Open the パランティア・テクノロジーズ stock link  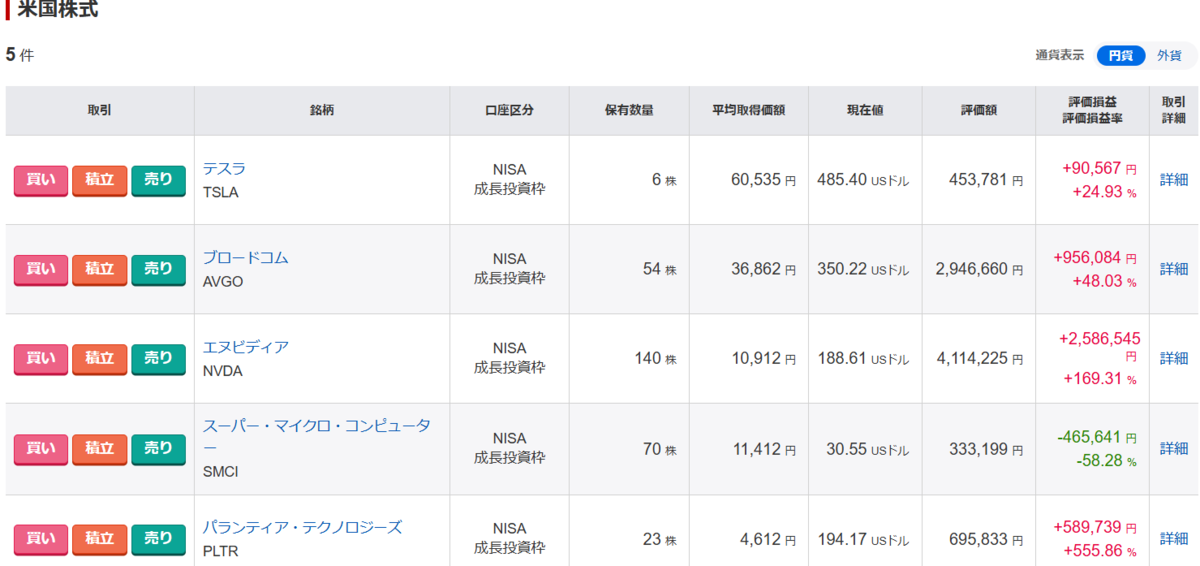tap(302, 527)
